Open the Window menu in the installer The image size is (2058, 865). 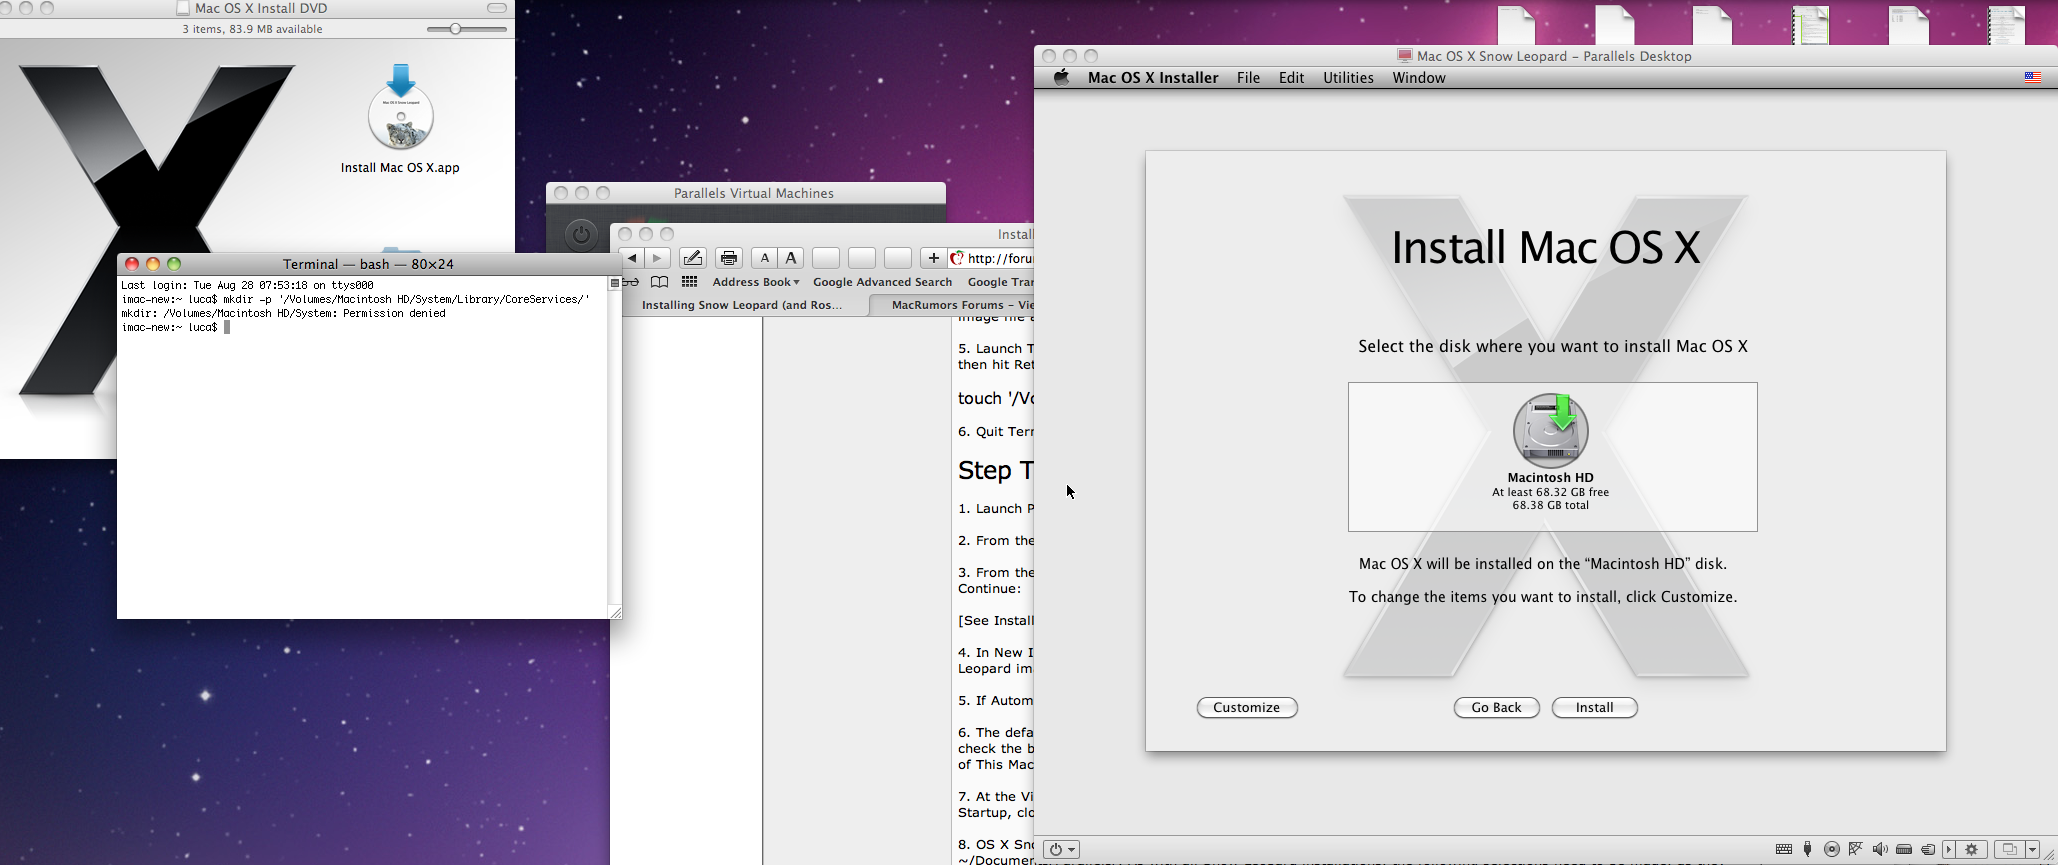(1419, 78)
